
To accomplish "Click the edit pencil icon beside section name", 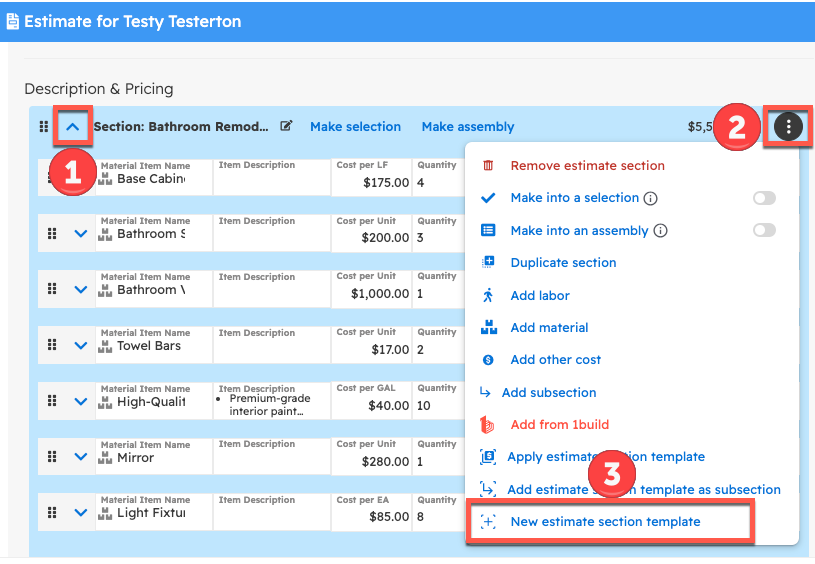I will 287,127.
